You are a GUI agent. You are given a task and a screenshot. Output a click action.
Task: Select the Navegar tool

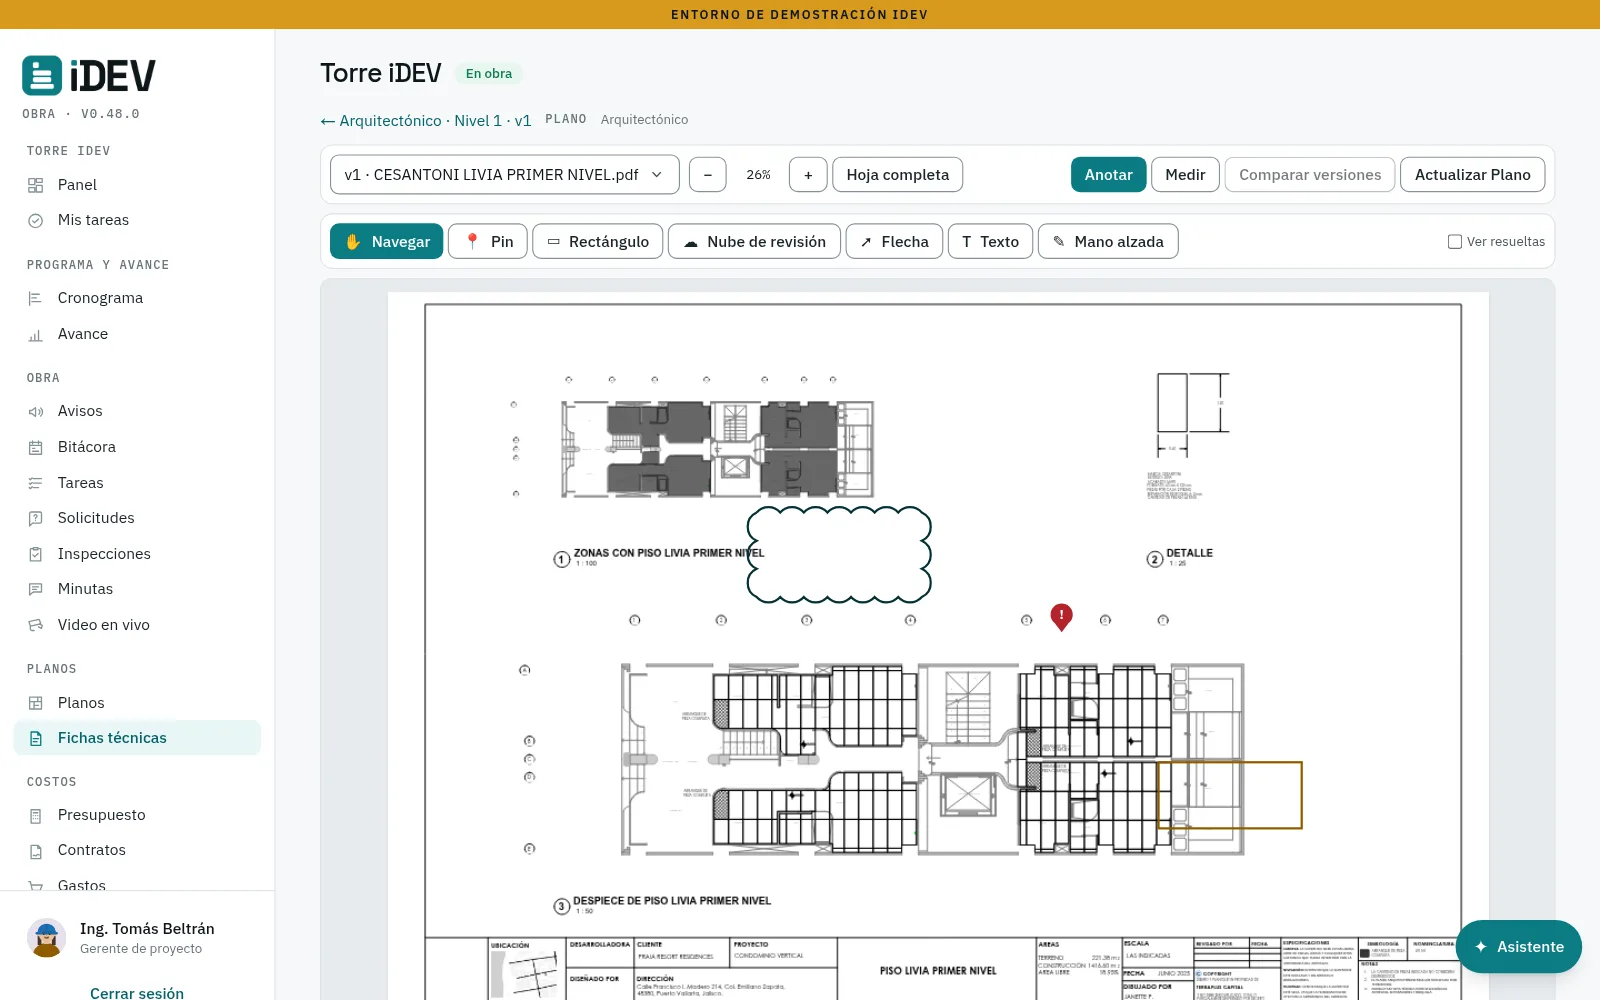(x=387, y=241)
